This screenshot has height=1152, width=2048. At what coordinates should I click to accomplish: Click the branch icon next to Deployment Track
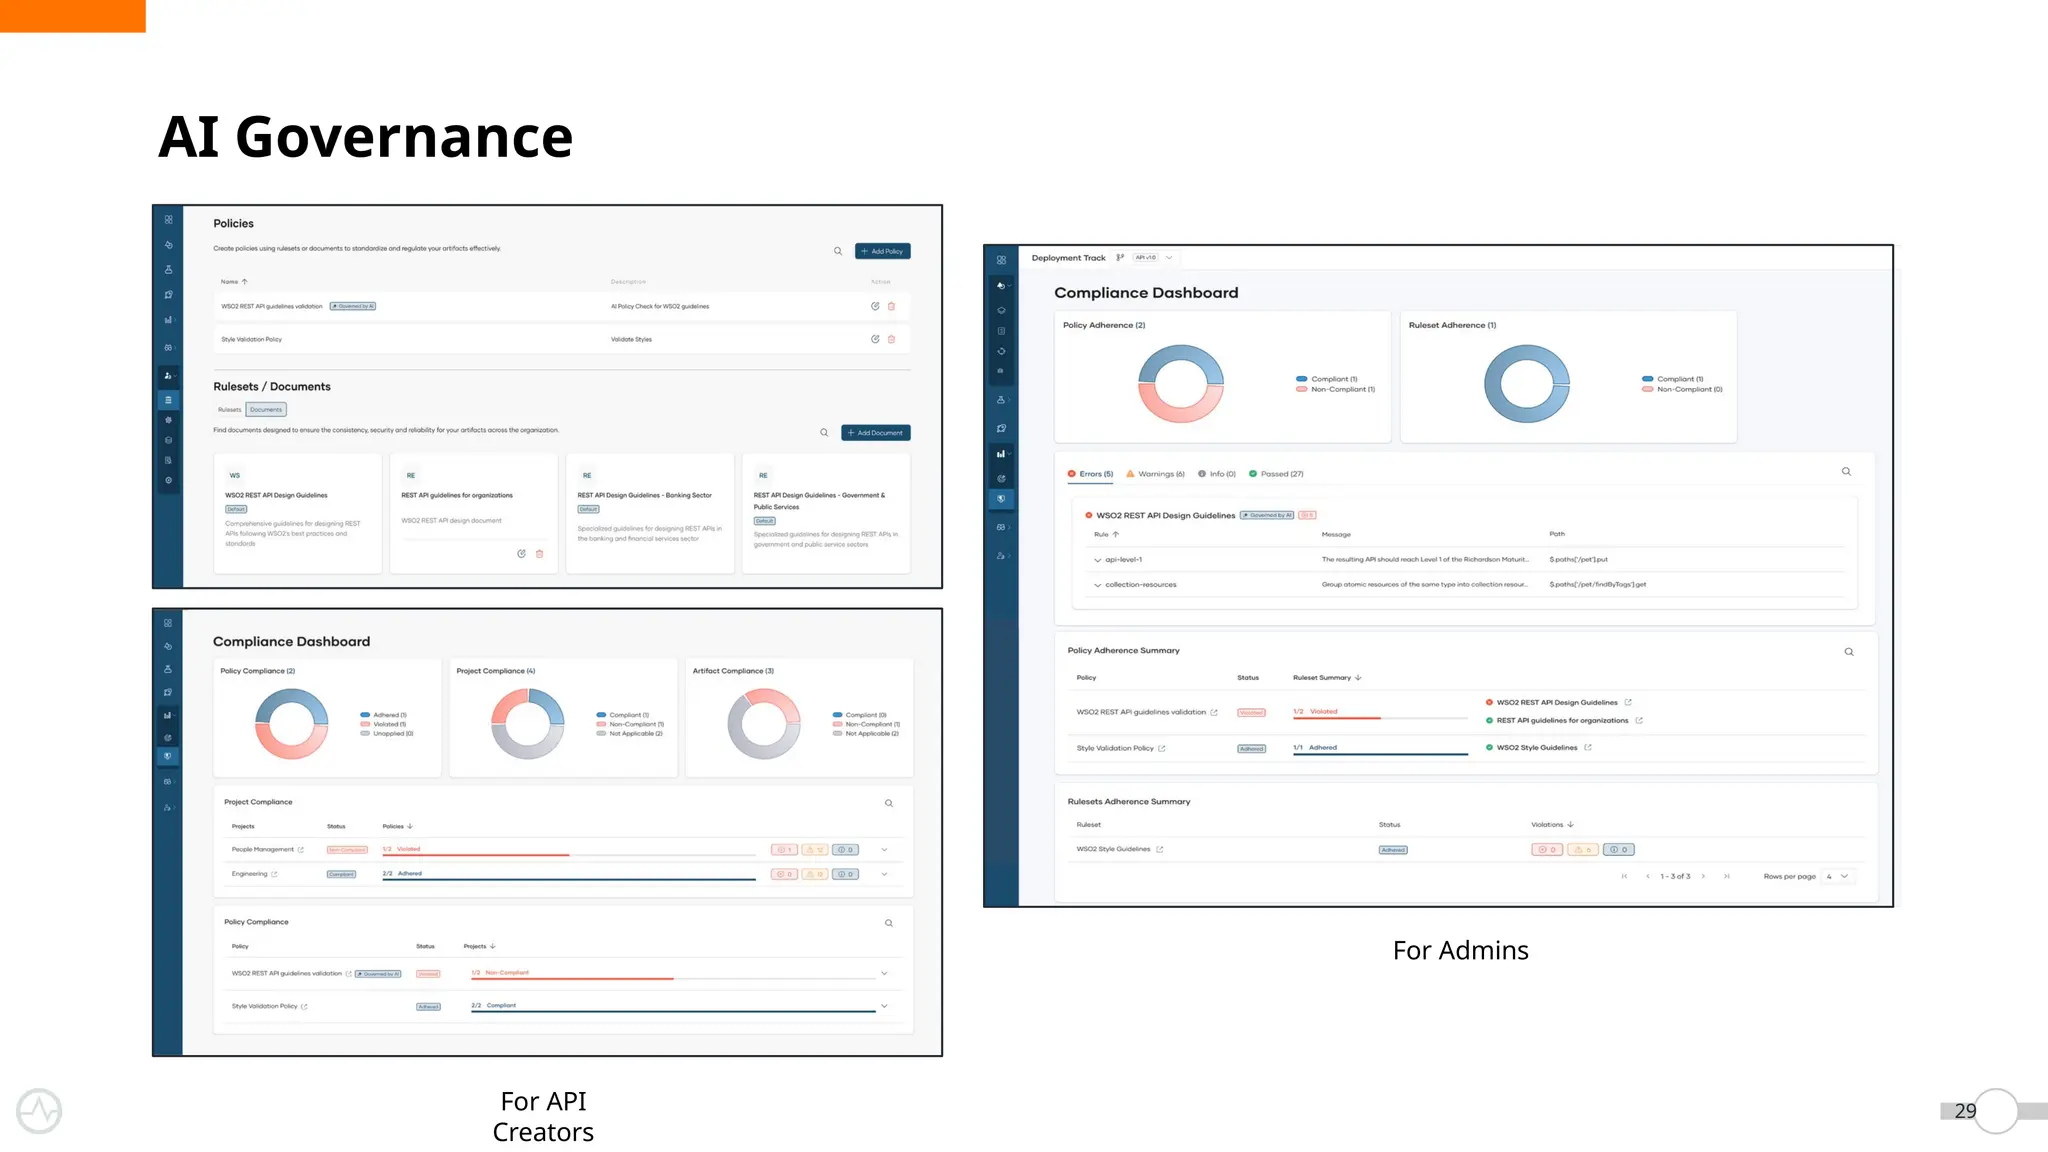1120,257
